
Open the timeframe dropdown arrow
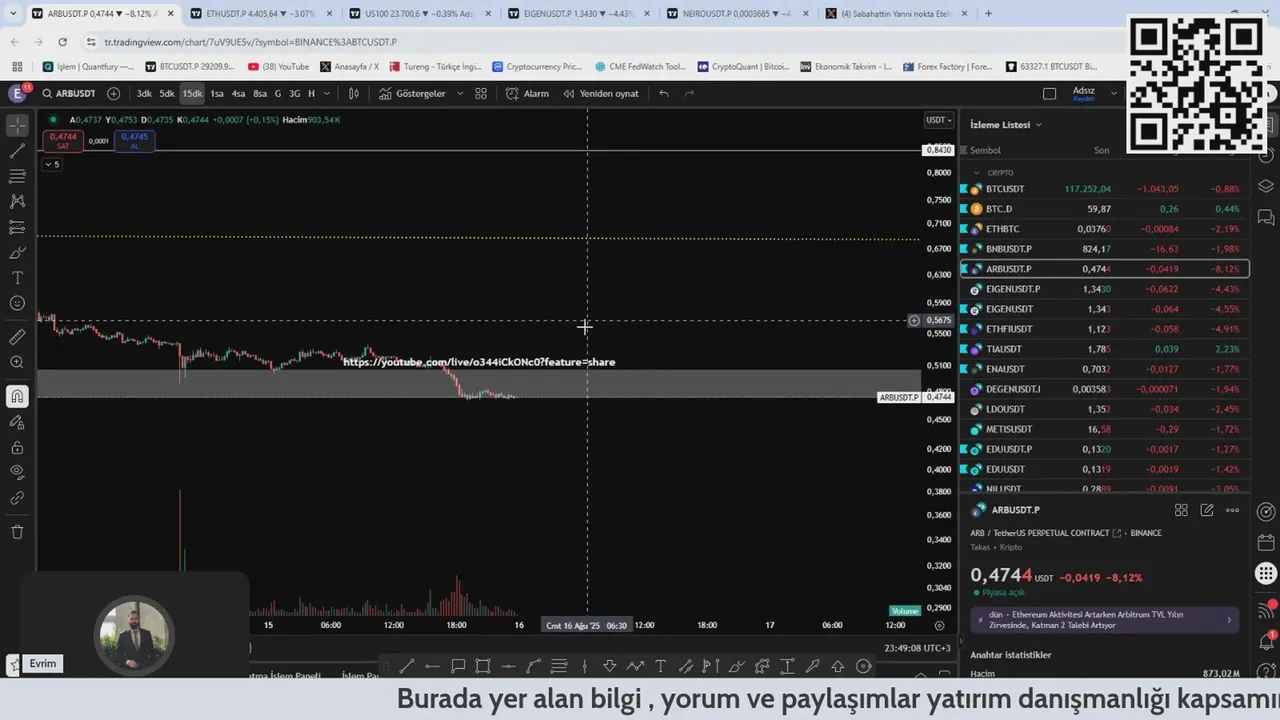(326, 93)
